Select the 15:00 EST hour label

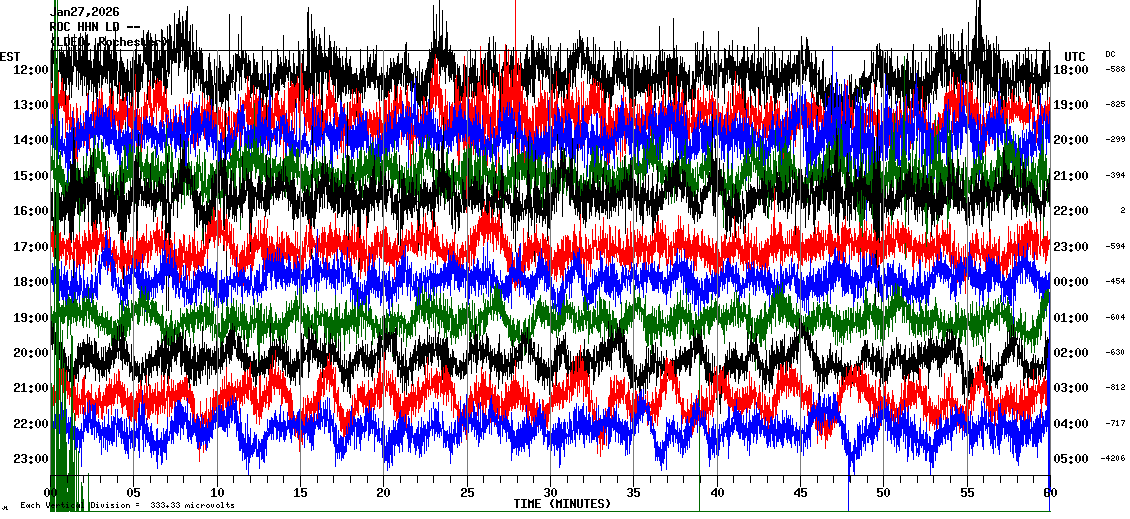[x=31, y=176]
